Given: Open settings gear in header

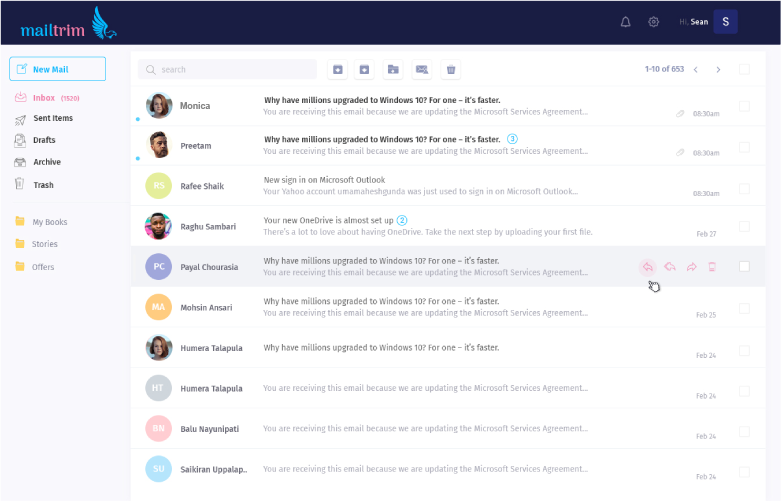Looking at the screenshot, I should point(653,22).
